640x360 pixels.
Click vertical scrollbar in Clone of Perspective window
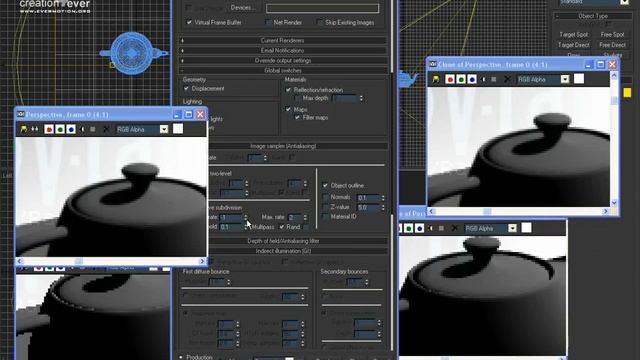click(614, 139)
